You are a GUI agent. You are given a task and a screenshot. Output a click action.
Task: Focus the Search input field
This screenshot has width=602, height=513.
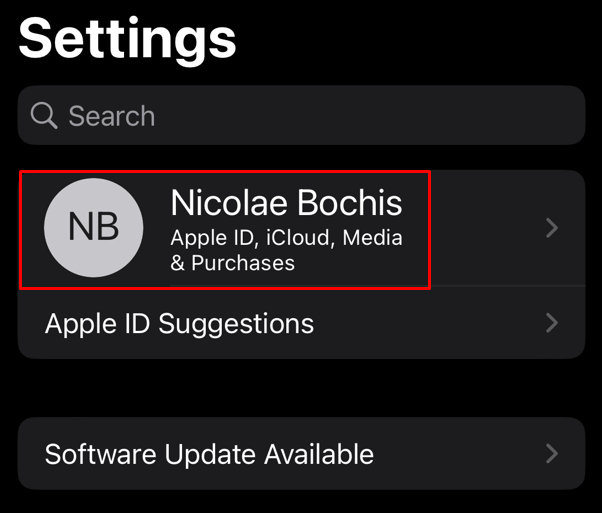click(301, 115)
